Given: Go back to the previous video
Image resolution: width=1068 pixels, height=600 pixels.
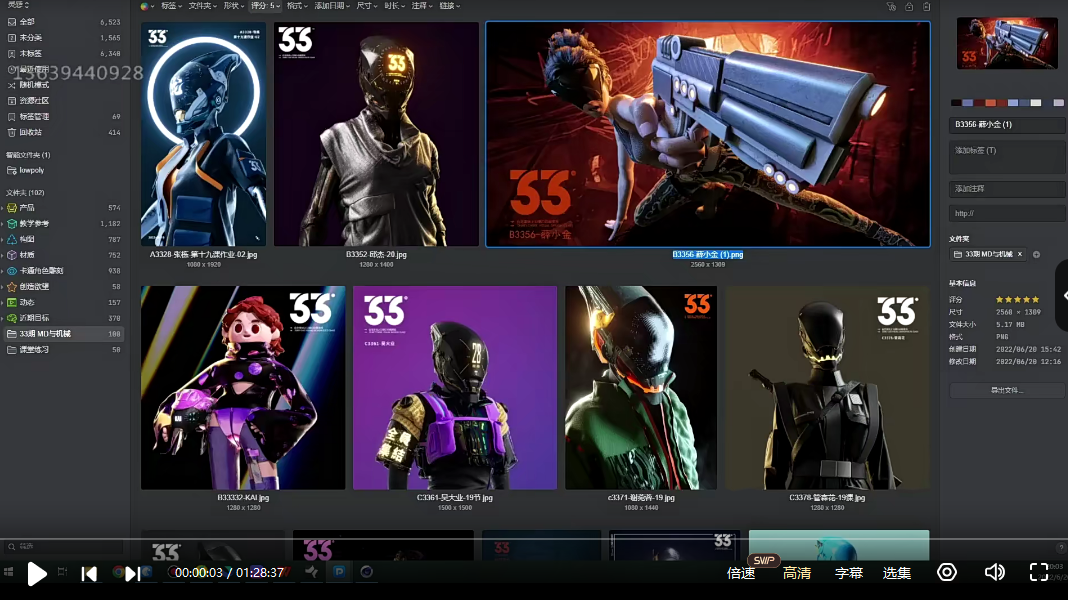Looking at the screenshot, I should tap(89, 573).
